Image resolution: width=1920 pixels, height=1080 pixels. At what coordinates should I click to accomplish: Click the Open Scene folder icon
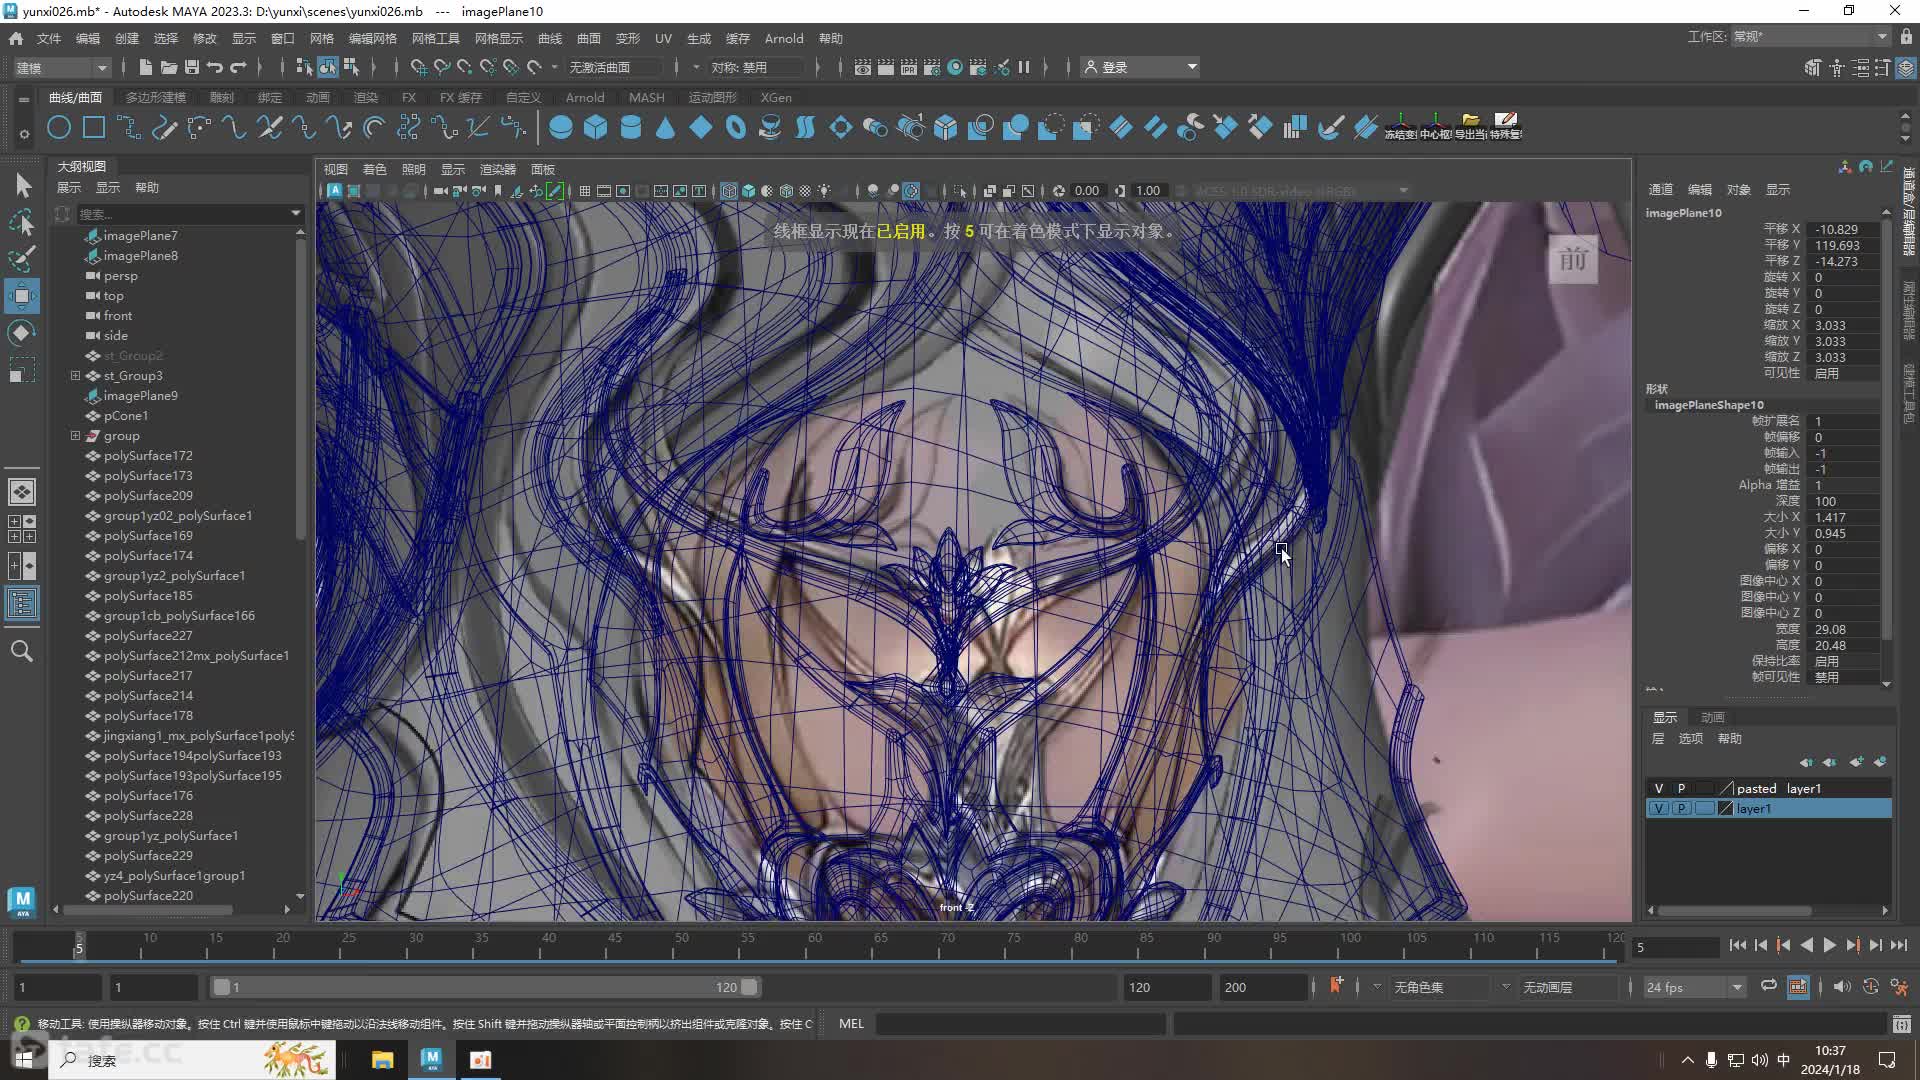(168, 67)
